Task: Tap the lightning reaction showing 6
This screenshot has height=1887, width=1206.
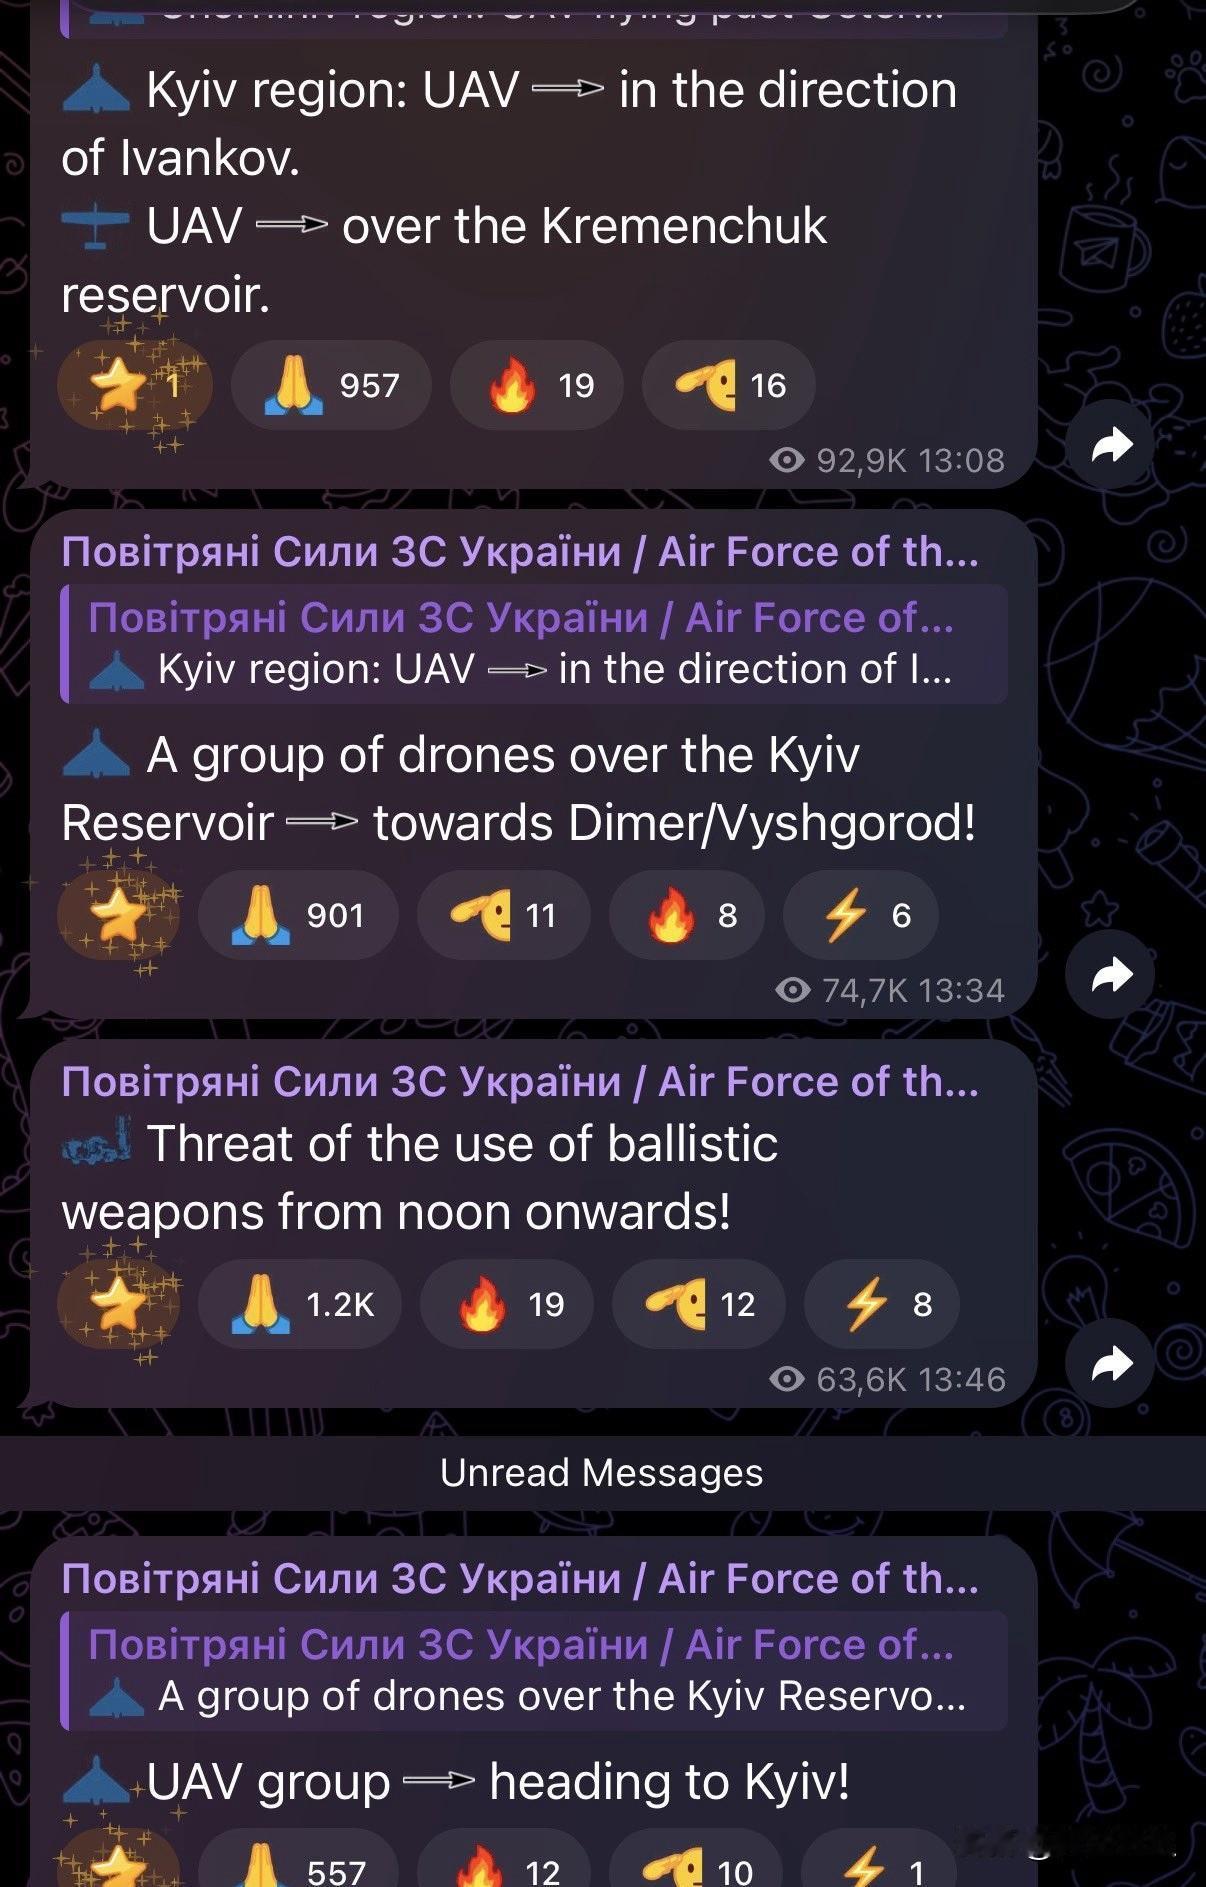Action: coord(861,916)
